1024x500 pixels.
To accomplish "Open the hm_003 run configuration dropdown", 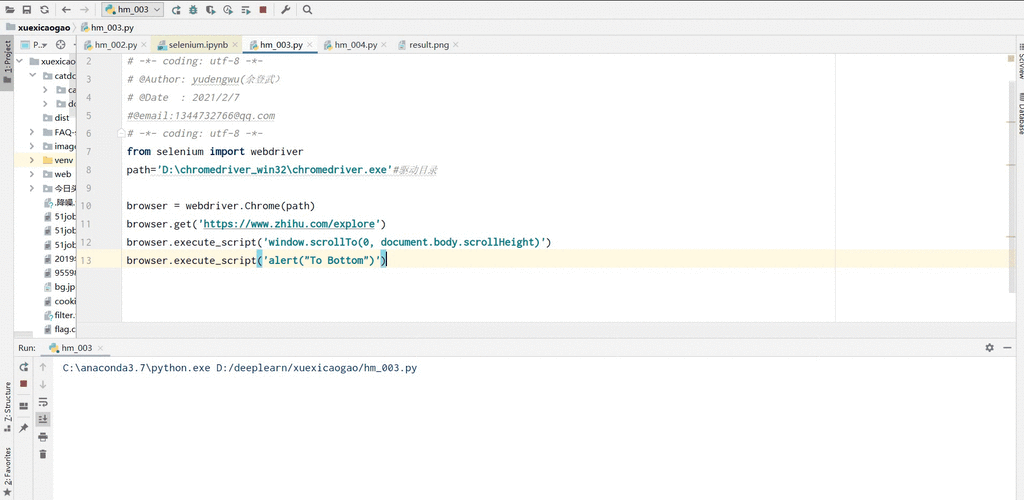I will click(x=133, y=10).
